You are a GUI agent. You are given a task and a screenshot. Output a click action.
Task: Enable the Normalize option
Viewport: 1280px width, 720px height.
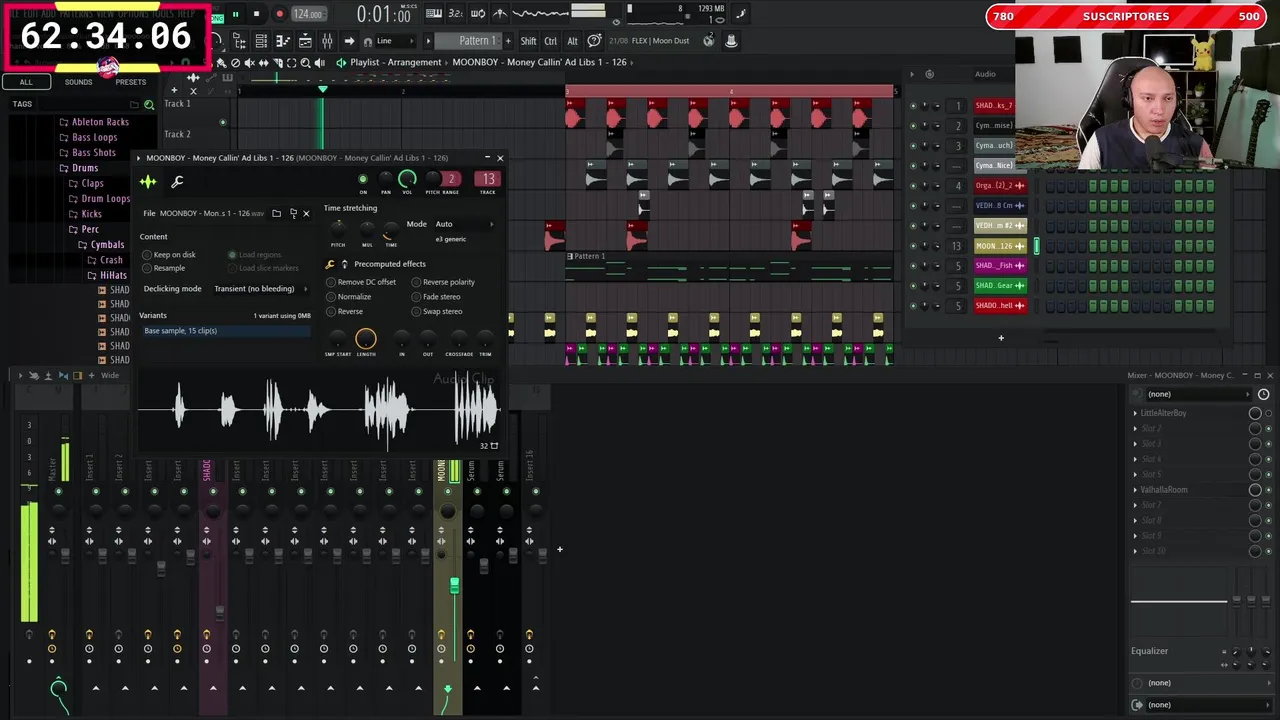pyautogui.click(x=349, y=297)
